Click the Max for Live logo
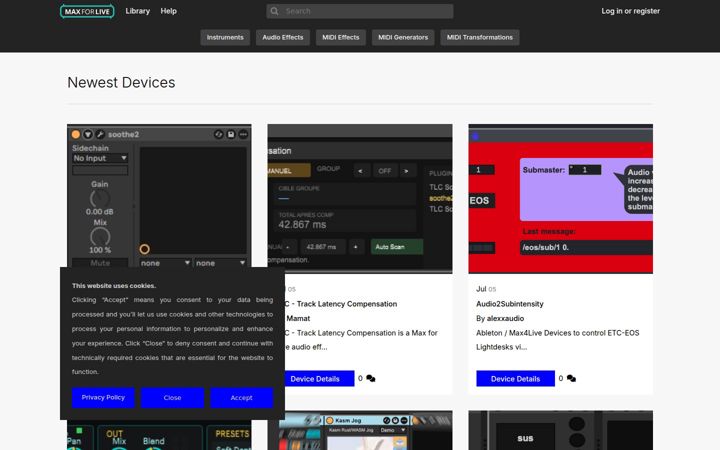The height and width of the screenshot is (450, 720). (x=87, y=11)
